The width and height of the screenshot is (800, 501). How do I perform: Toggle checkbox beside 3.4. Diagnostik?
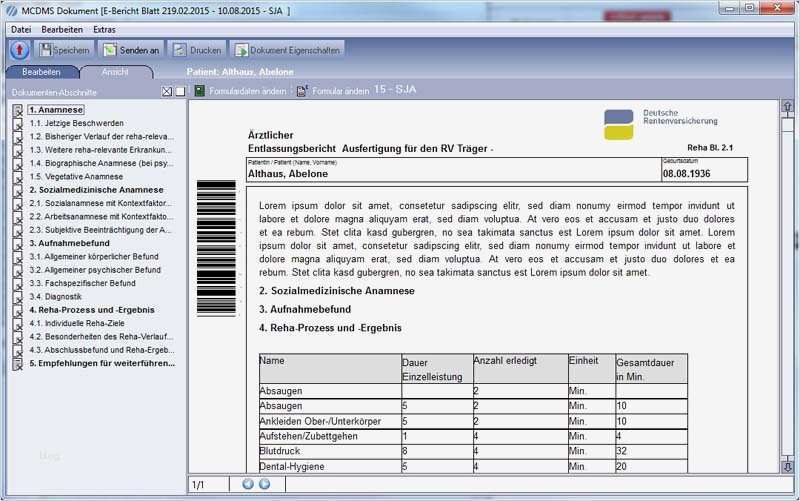tap(18, 297)
